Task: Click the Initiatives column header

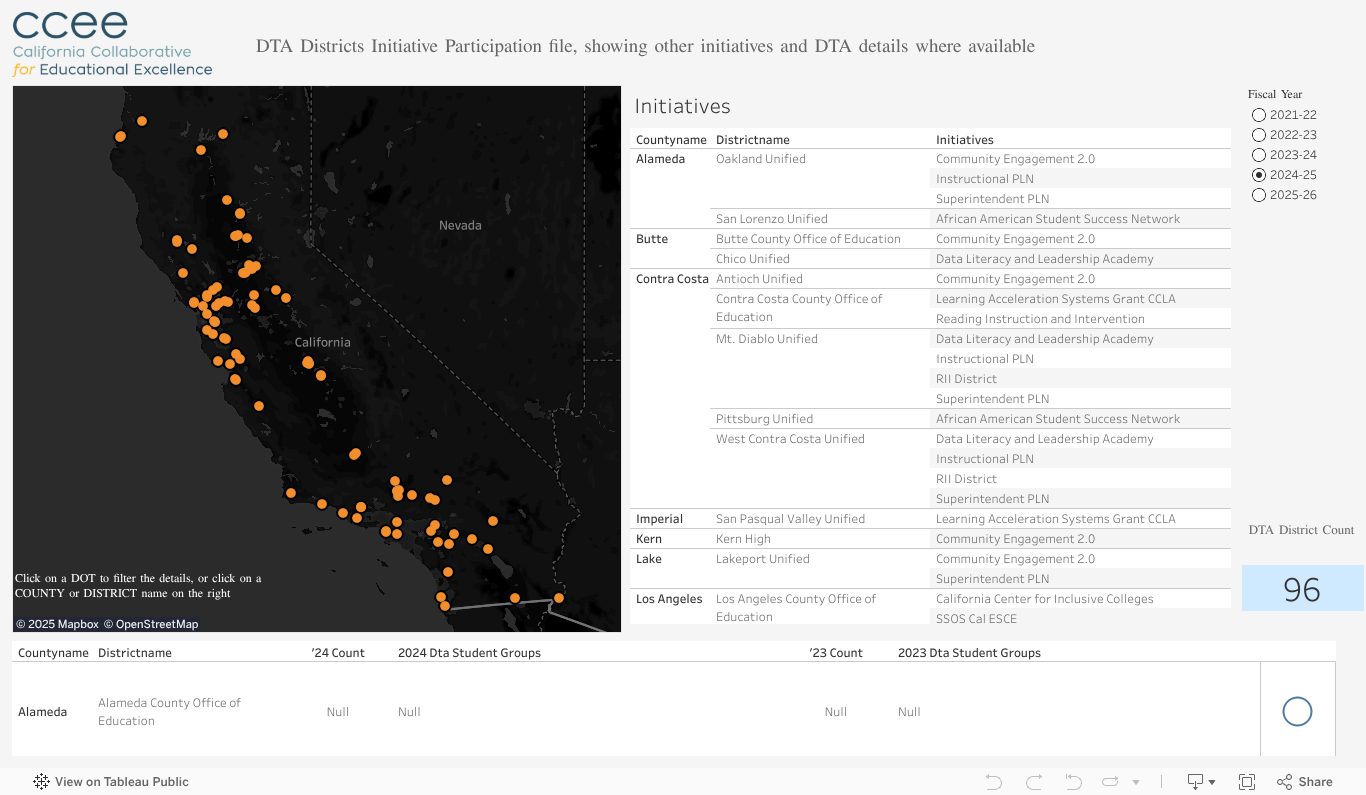Action: (964, 140)
